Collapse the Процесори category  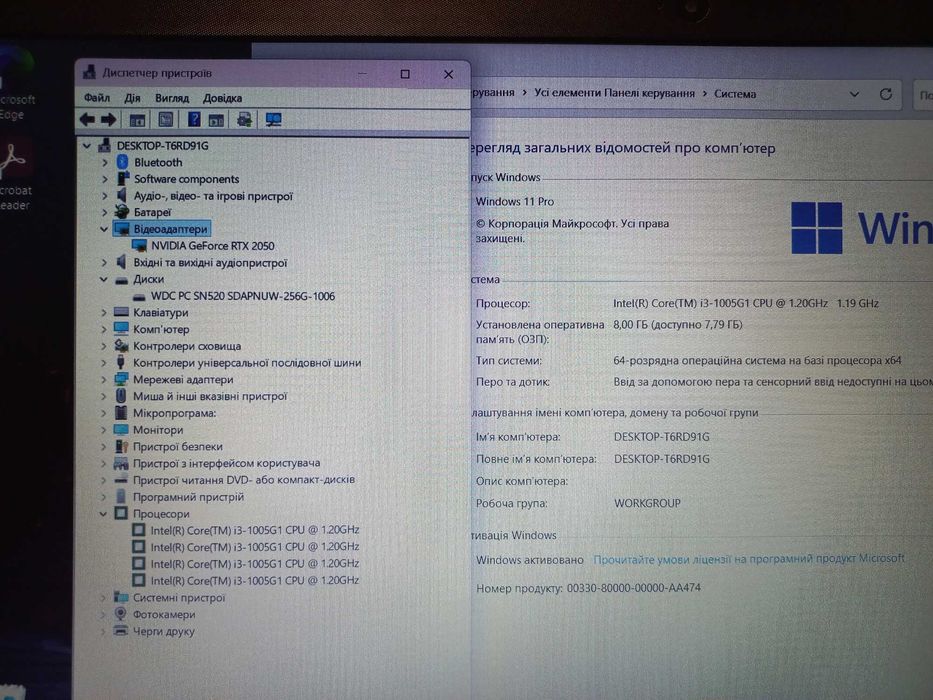coord(104,514)
